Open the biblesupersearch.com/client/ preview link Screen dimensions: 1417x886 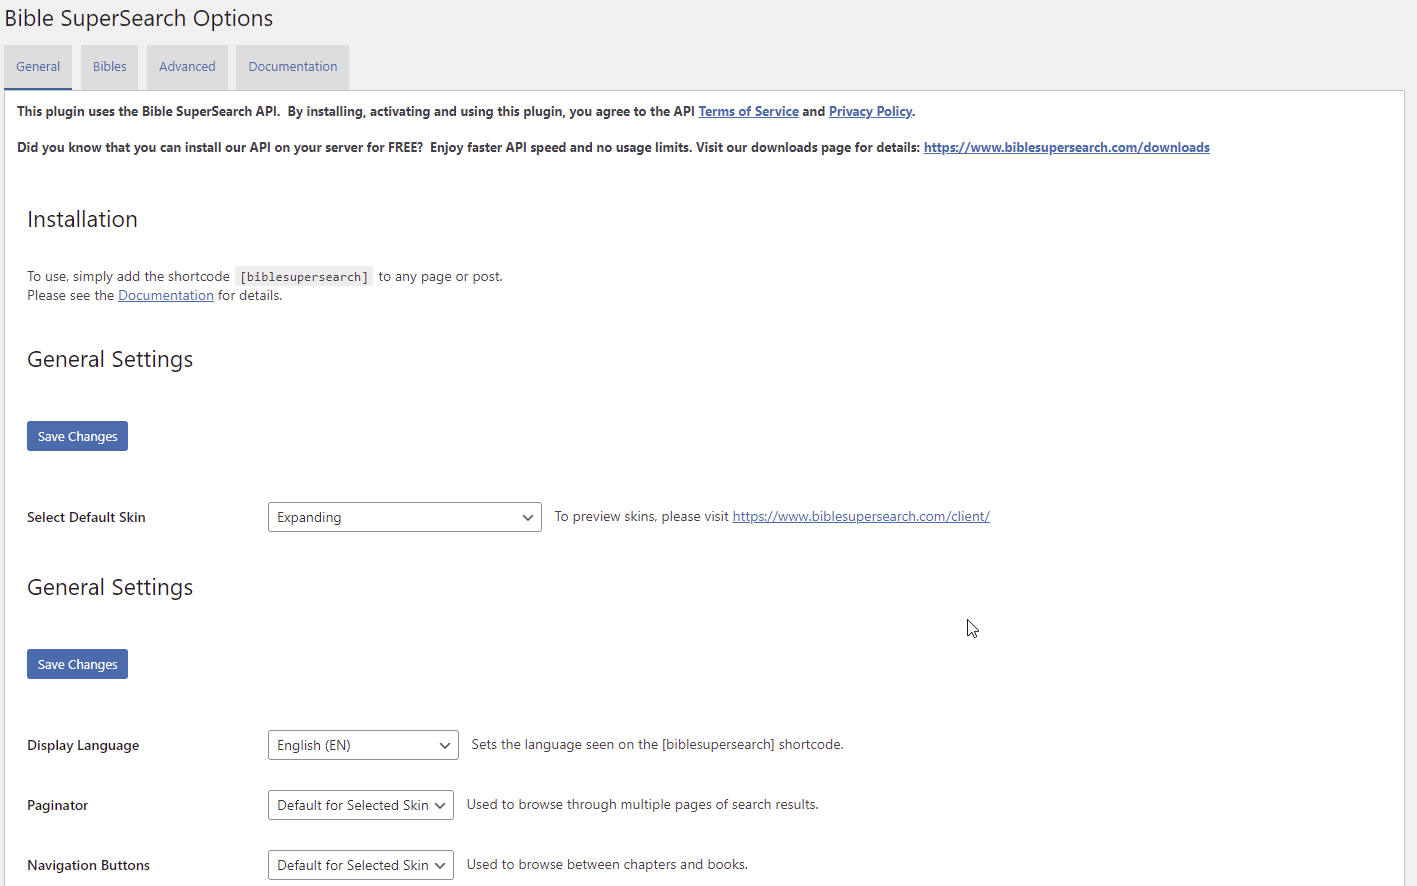click(861, 516)
